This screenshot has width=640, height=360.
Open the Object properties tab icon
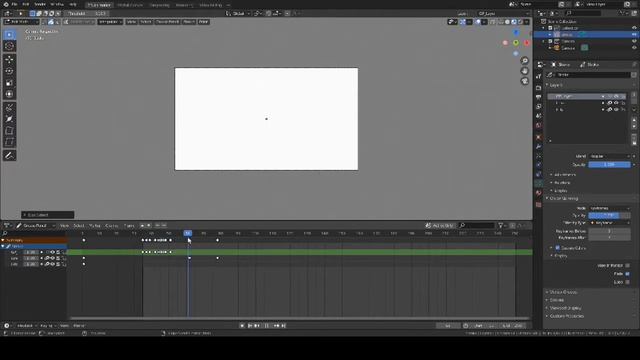pos(538,137)
